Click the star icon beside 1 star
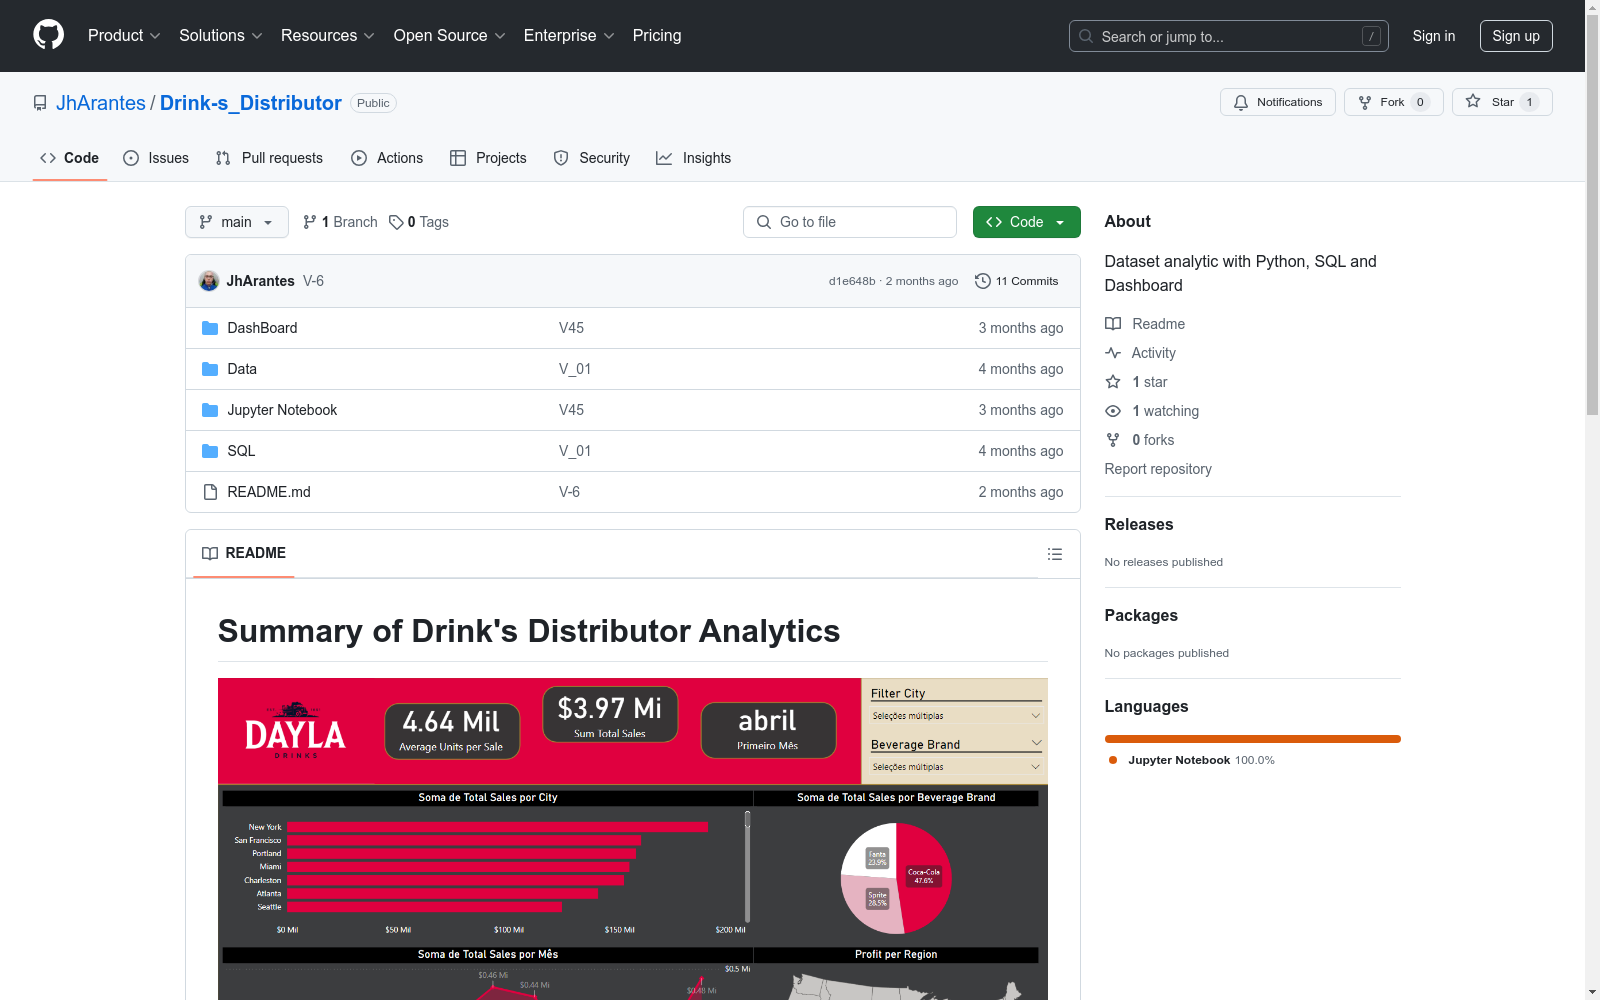 tap(1113, 382)
